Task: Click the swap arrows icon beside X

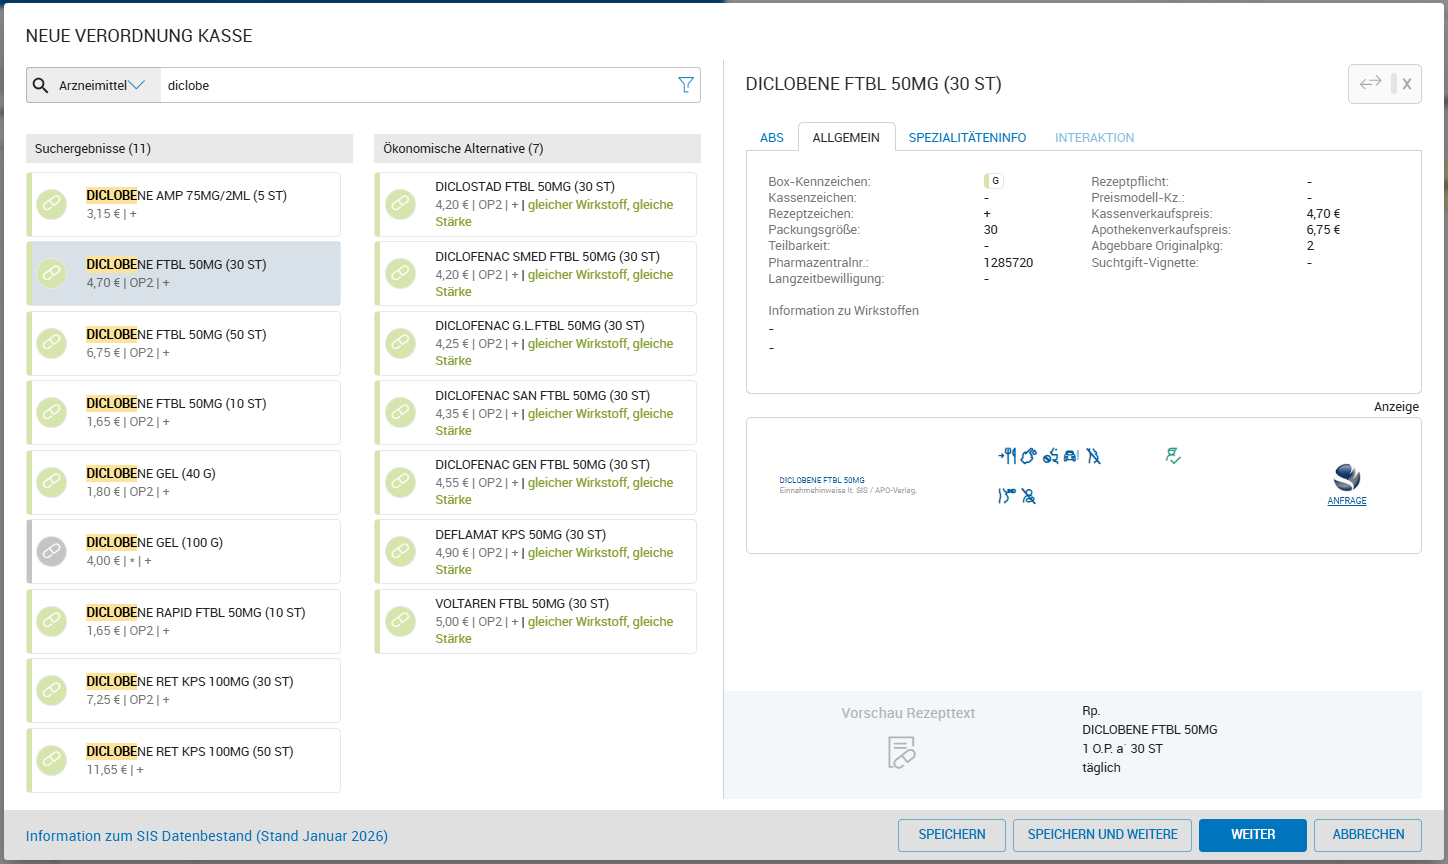Action: tap(1370, 83)
